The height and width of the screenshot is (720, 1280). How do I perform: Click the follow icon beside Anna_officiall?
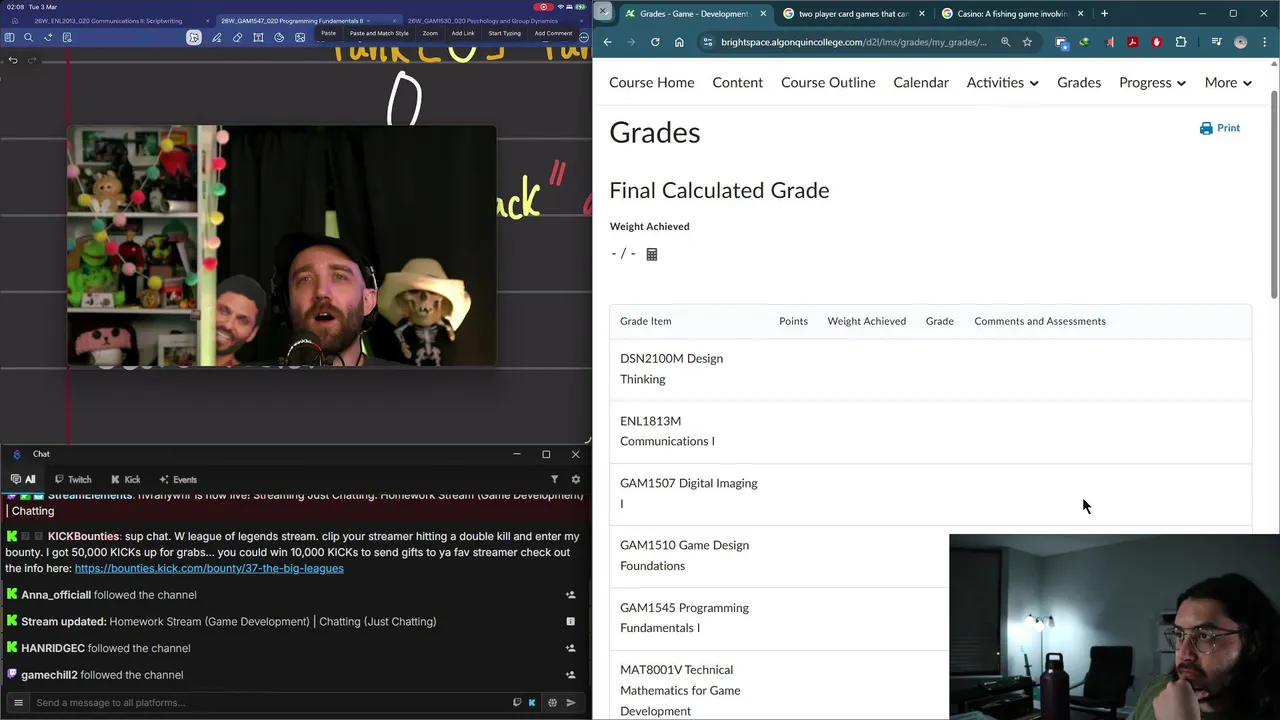tap(571, 595)
